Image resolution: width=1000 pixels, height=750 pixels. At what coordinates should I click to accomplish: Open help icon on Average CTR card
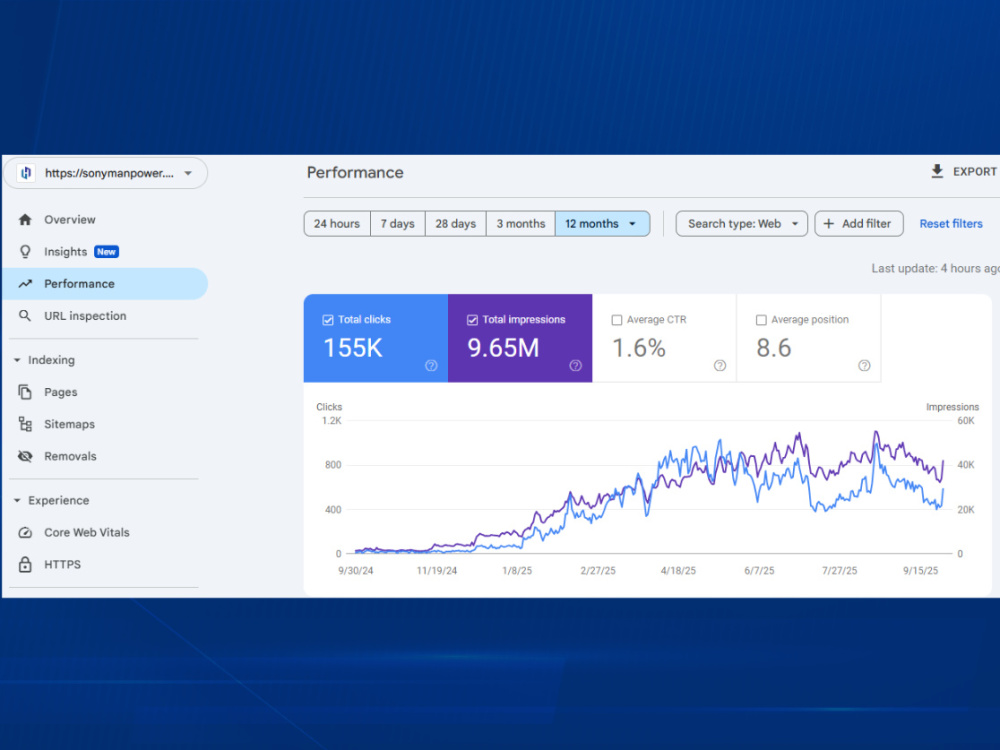click(720, 365)
